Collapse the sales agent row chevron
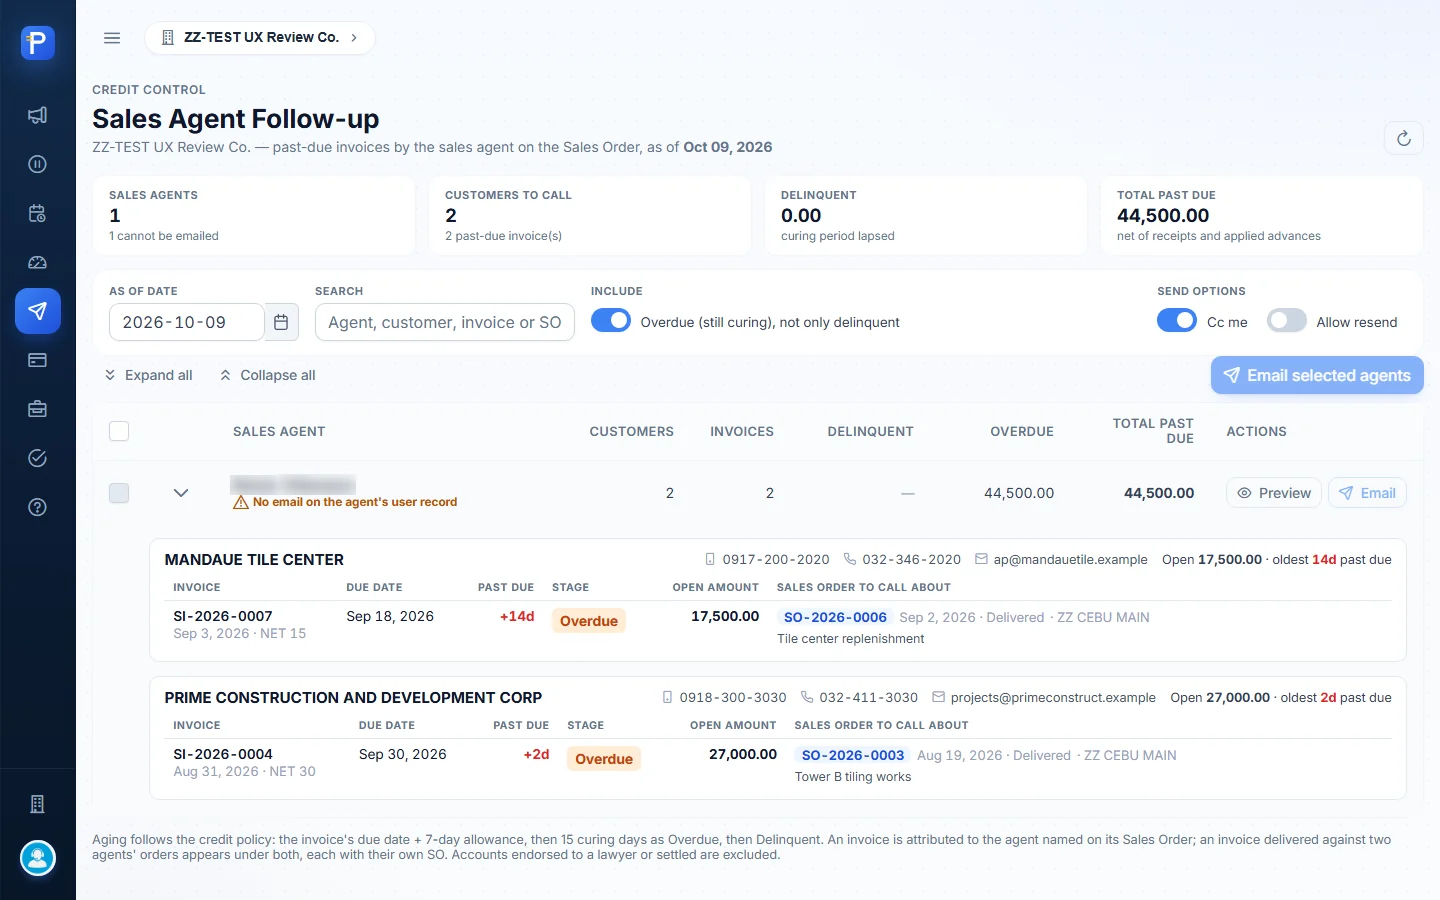Image resolution: width=1440 pixels, height=900 pixels. click(x=181, y=493)
